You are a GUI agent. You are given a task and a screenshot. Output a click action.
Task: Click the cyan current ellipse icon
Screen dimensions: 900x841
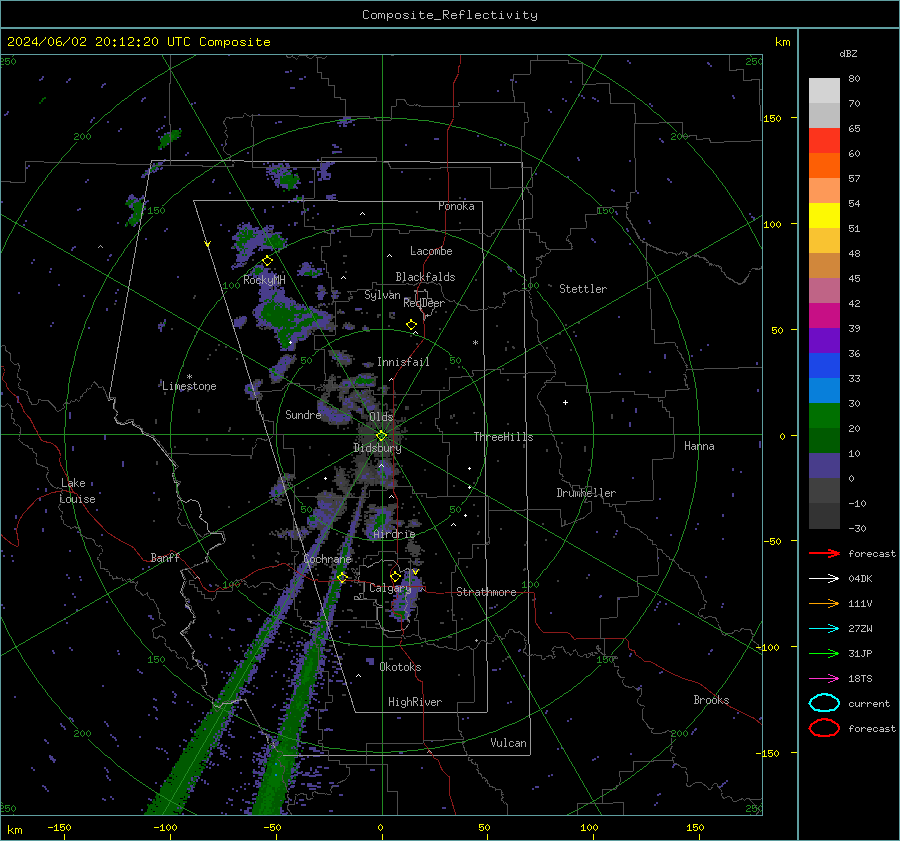tap(824, 703)
